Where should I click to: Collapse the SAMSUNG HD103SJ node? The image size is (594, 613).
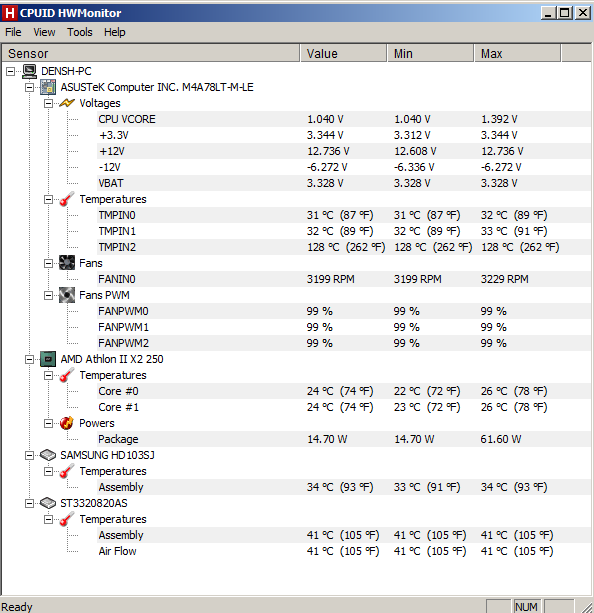point(29,455)
